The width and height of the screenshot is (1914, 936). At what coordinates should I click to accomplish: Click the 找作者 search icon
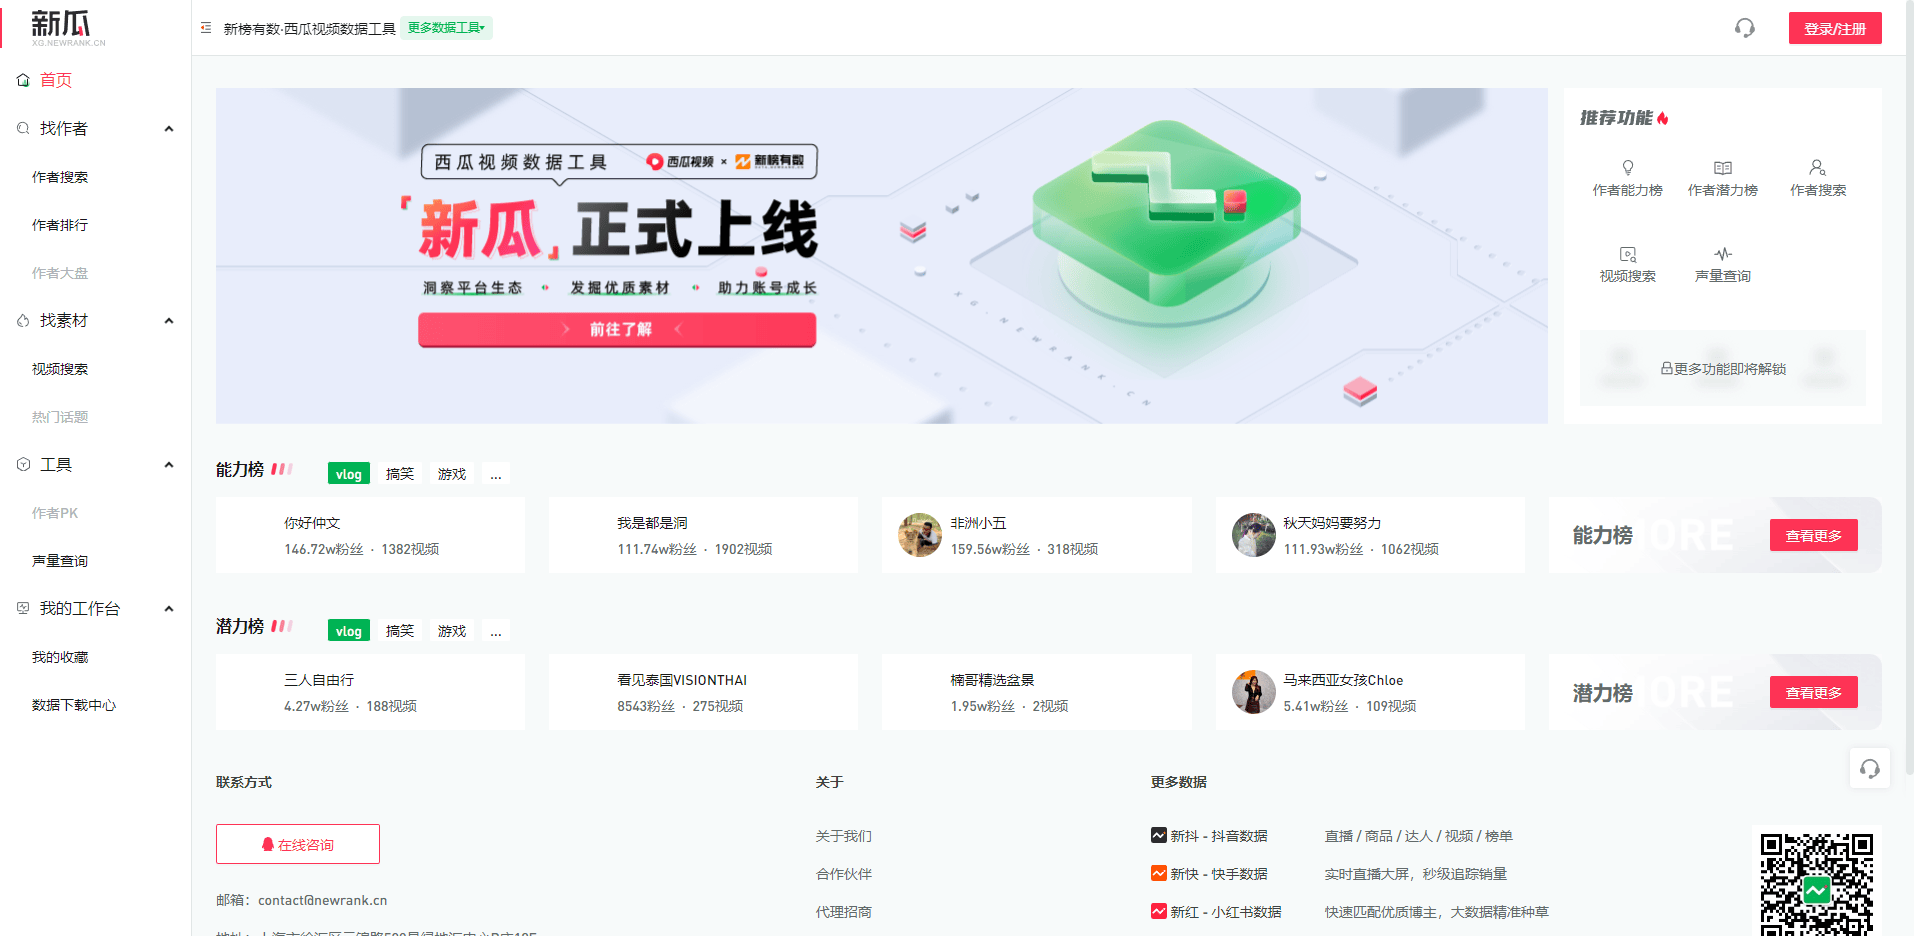click(23, 128)
